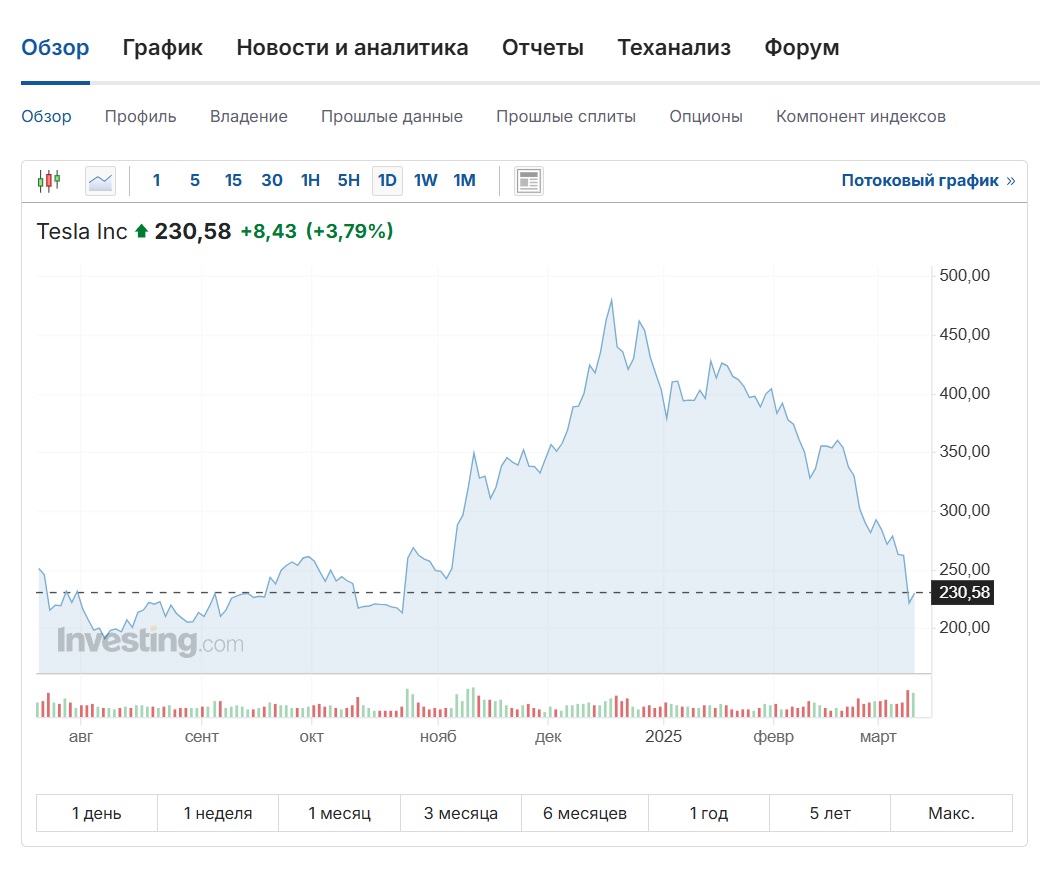Set chart range to 6 месяцев
The width and height of the screenshot is (1040, 869).
tap(585, 813)
